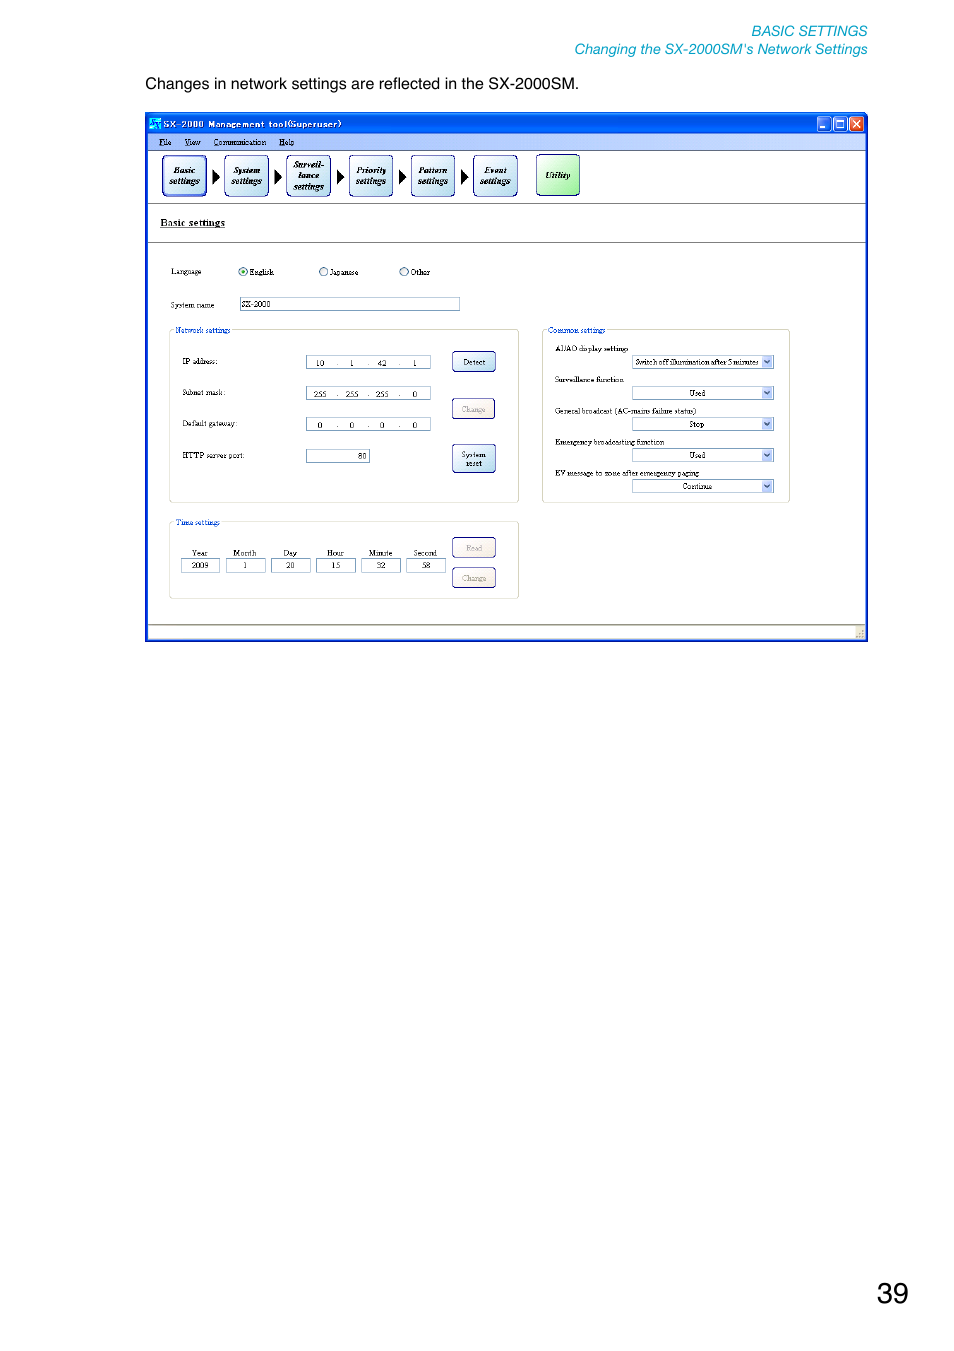Expand the EV message after emergency paging dropdown
This screenshot has width=954, height=1351.
[x=768, y=486]
